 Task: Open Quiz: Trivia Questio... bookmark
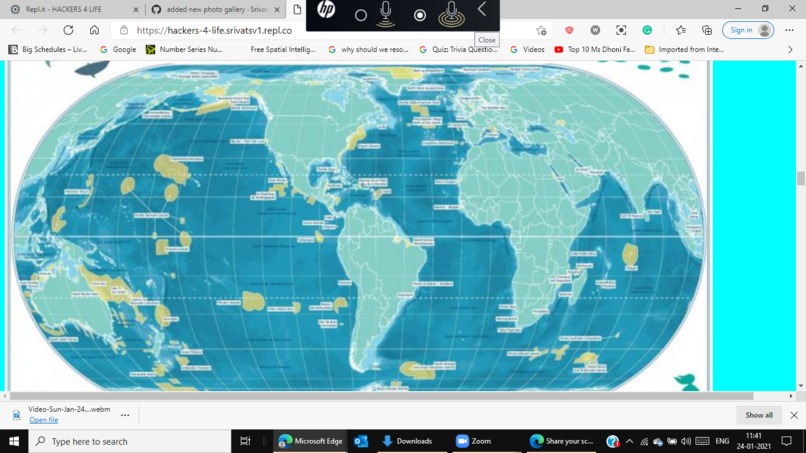click(x=459, y=49)
